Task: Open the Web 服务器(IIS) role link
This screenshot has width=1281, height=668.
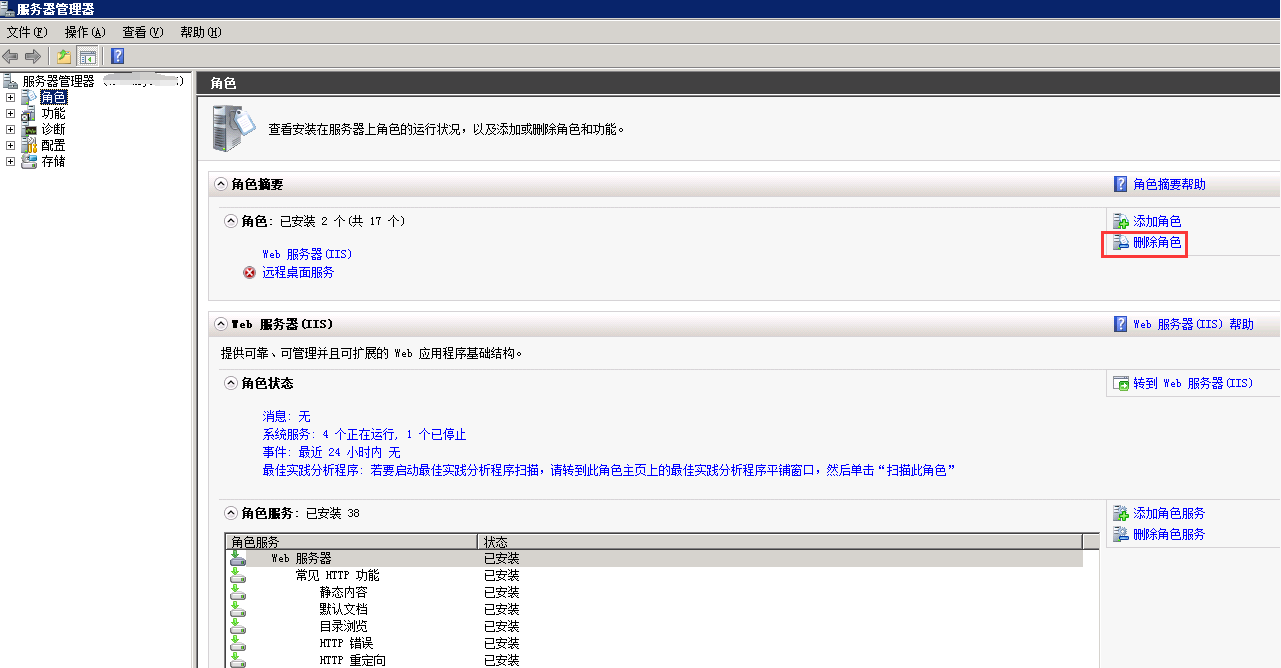Action: tap(307, 254)
